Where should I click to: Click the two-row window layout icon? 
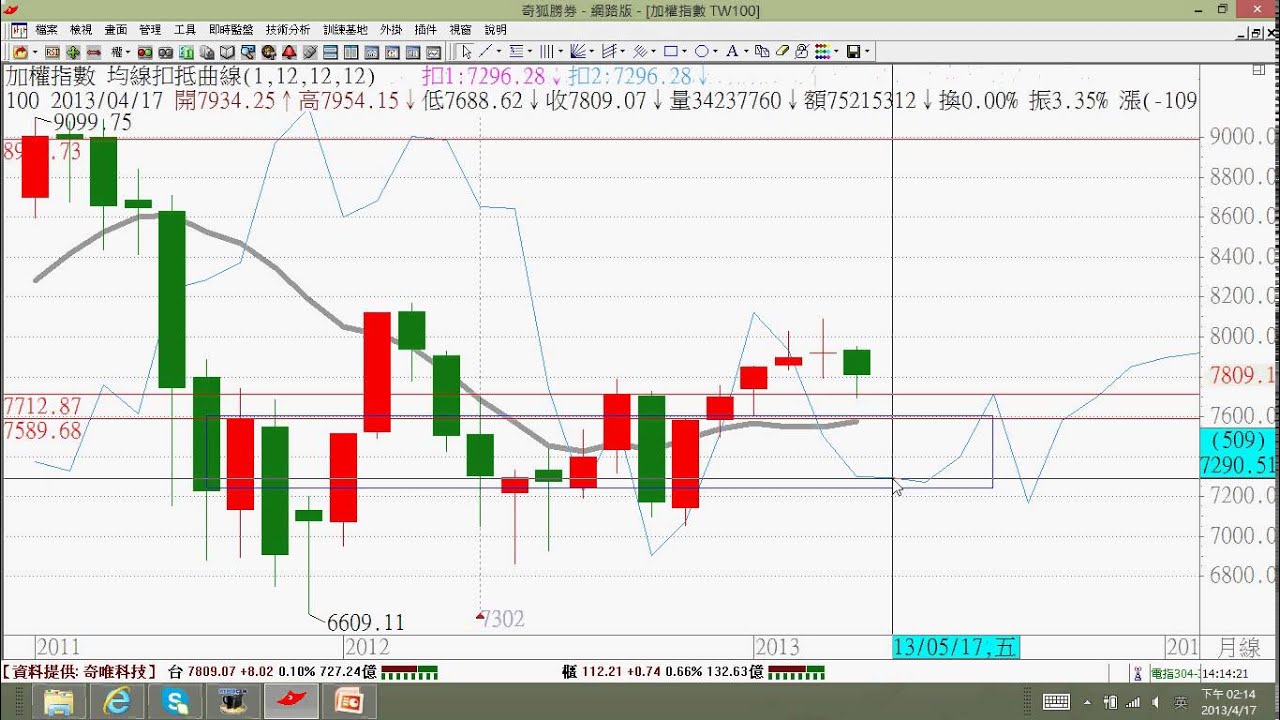tap(331, 52)
